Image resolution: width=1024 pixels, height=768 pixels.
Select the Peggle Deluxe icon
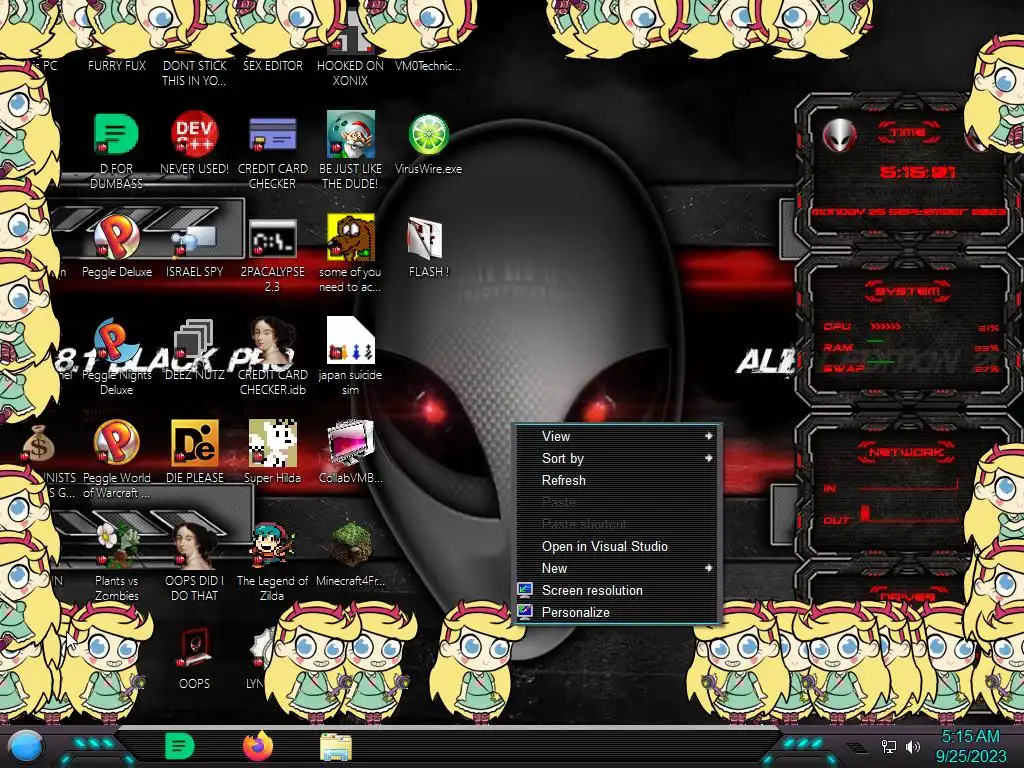[116, 238]
